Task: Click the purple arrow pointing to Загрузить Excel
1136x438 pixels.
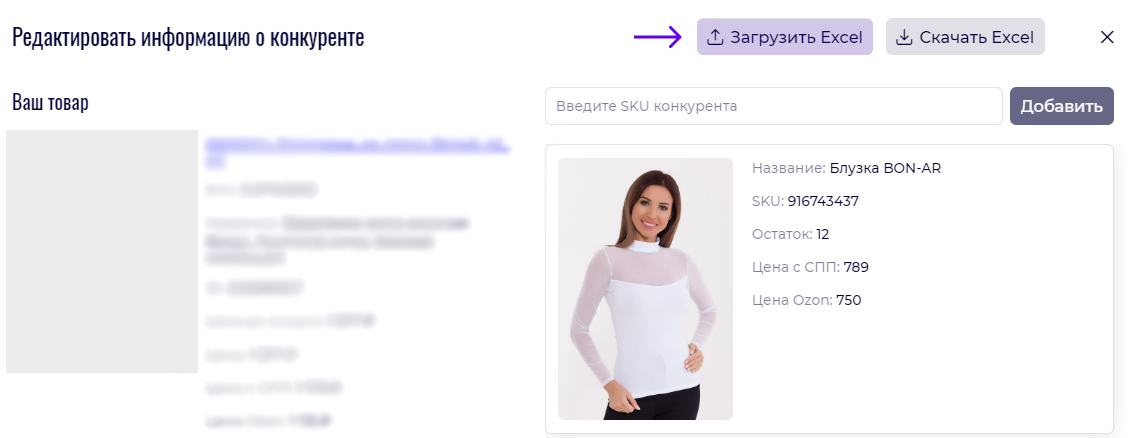Action: pyautogui.click(x=658, y=37)
